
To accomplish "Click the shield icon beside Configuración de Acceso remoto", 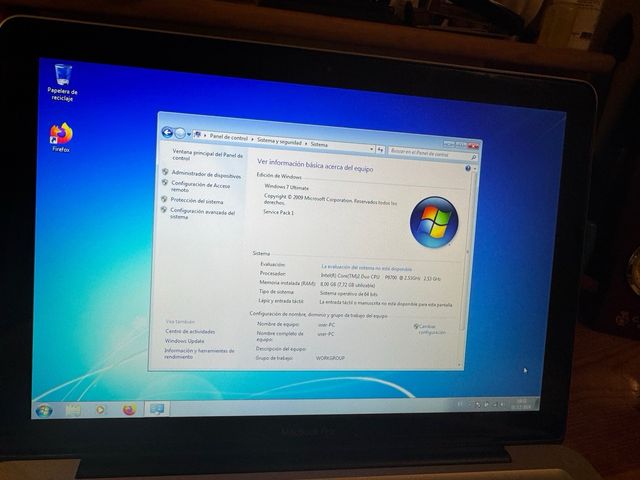I will tap(165, 182).
